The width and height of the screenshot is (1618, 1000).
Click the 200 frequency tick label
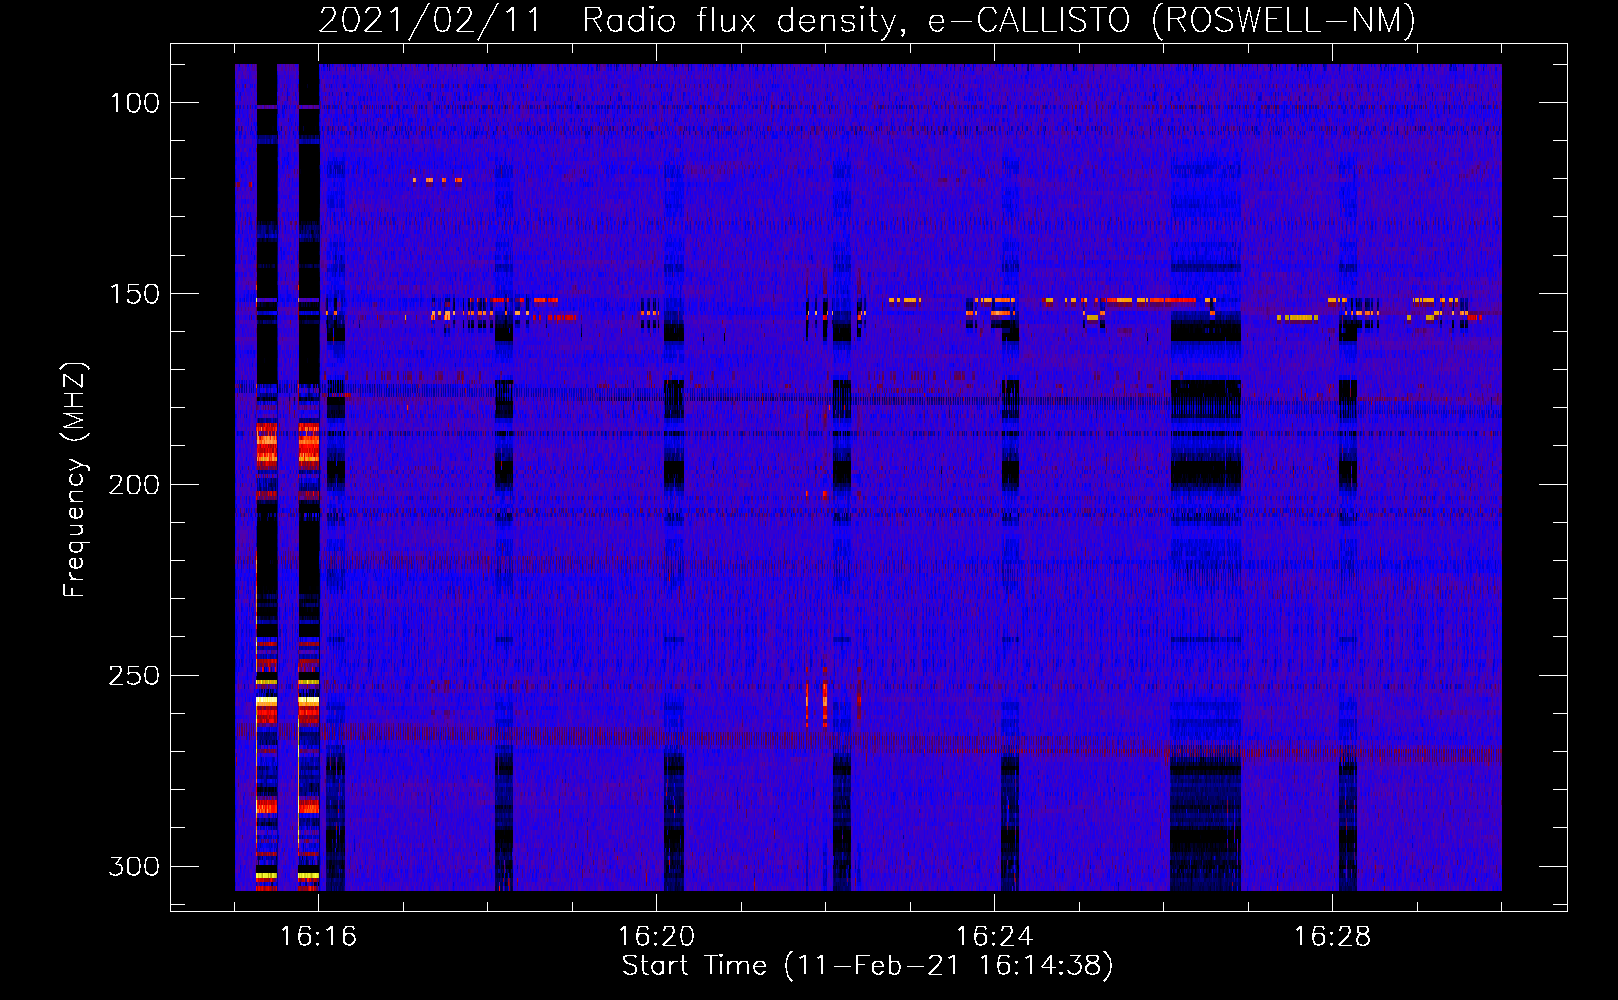[135, 485]
